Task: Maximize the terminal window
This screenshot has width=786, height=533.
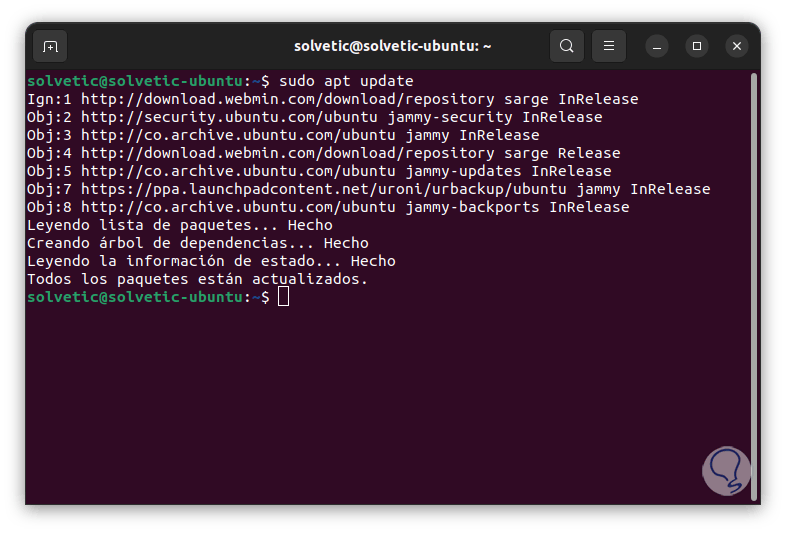Action: point(697,46)
